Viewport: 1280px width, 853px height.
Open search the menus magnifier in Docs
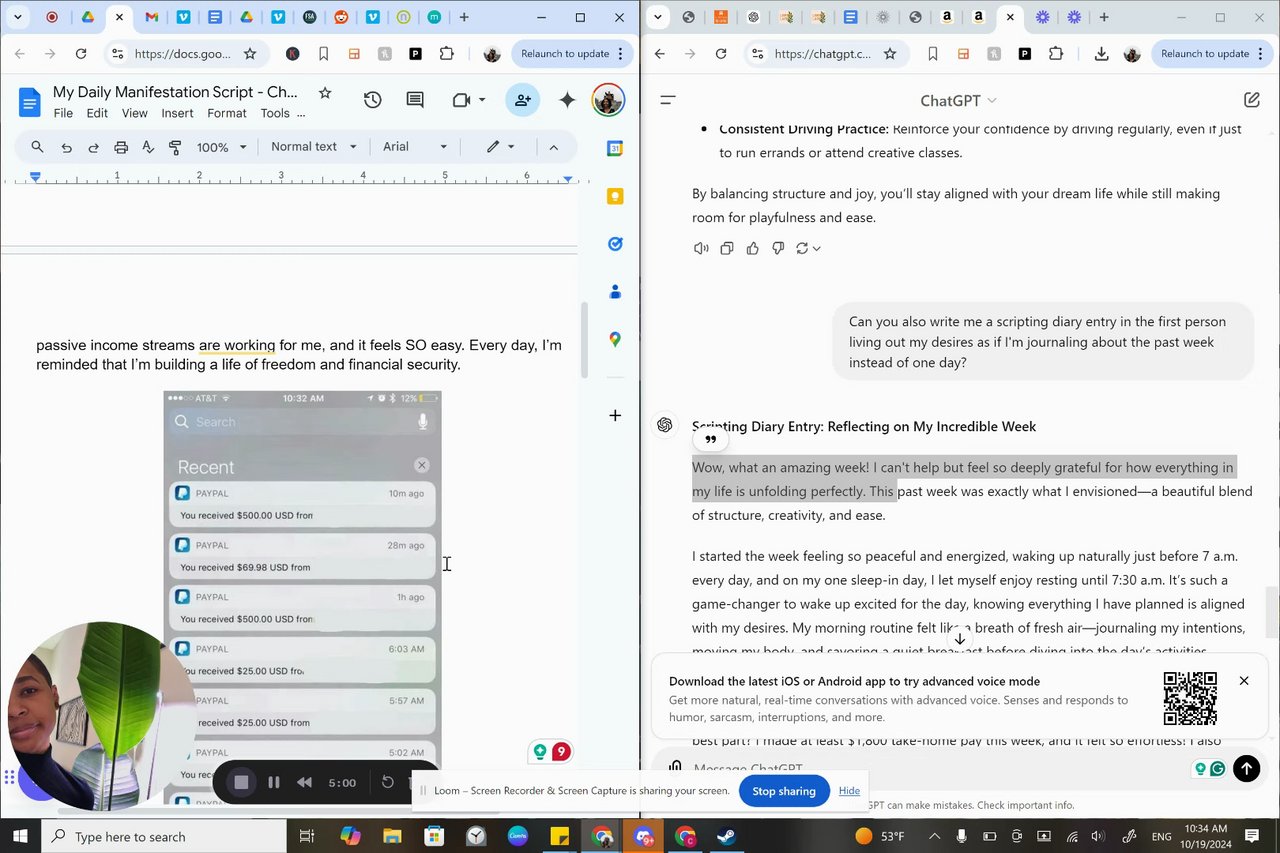click(37, 147)
